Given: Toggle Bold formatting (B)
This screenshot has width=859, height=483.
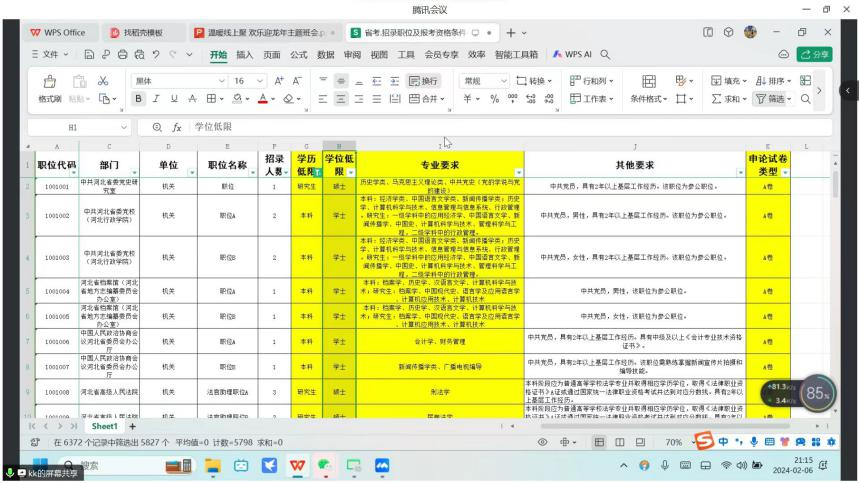Looking at the screenshot, I should [140, 99].
